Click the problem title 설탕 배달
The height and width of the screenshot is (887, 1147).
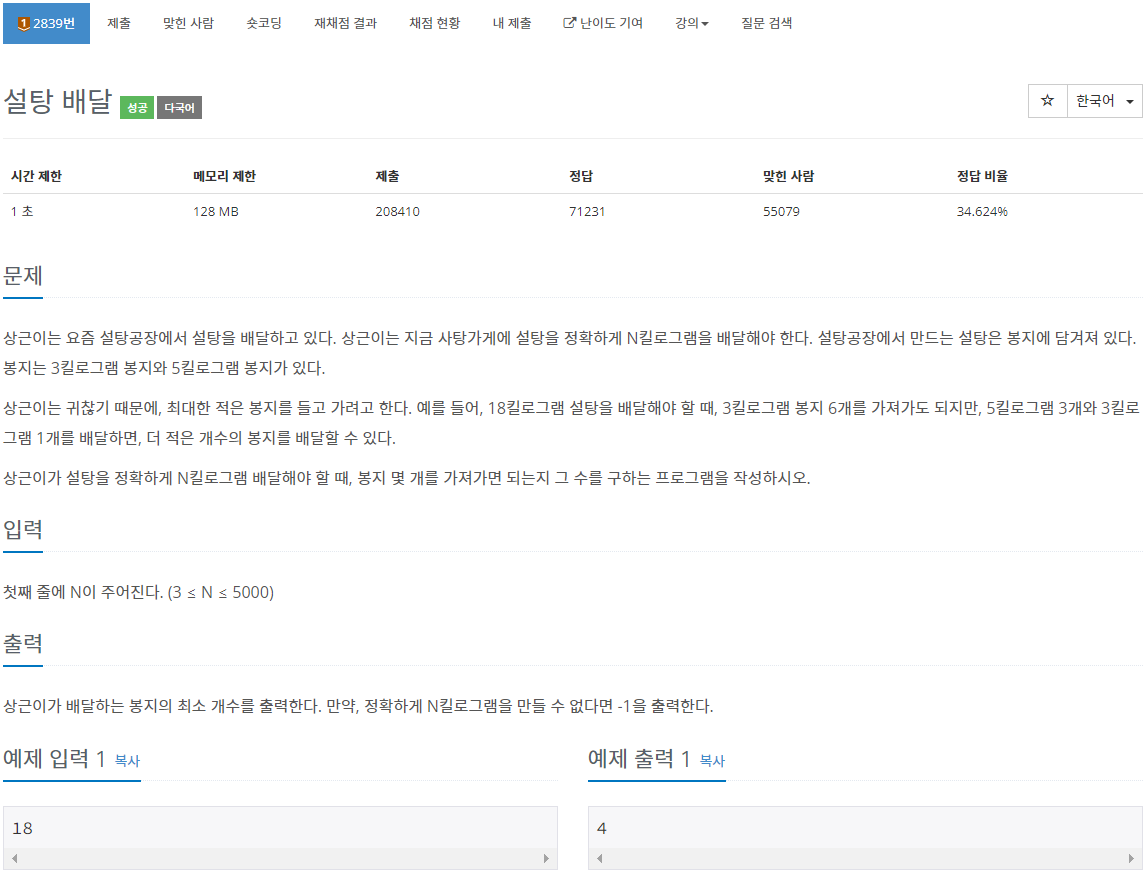pos(58,101)
